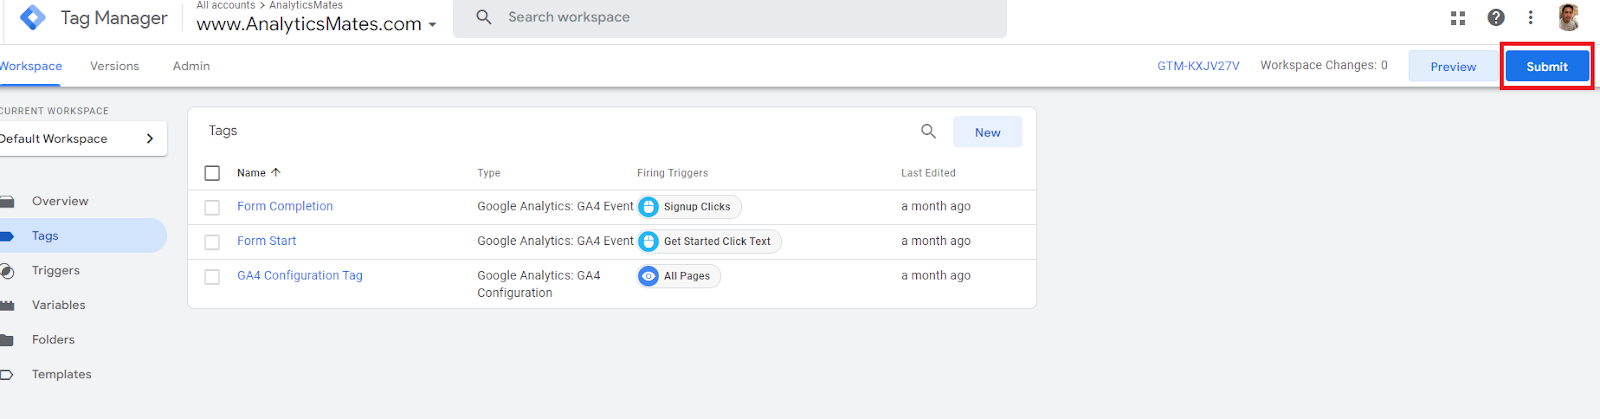Open the Google apps grid icon
Viewport: 1600px width, 419px height.
point(1458,18)
